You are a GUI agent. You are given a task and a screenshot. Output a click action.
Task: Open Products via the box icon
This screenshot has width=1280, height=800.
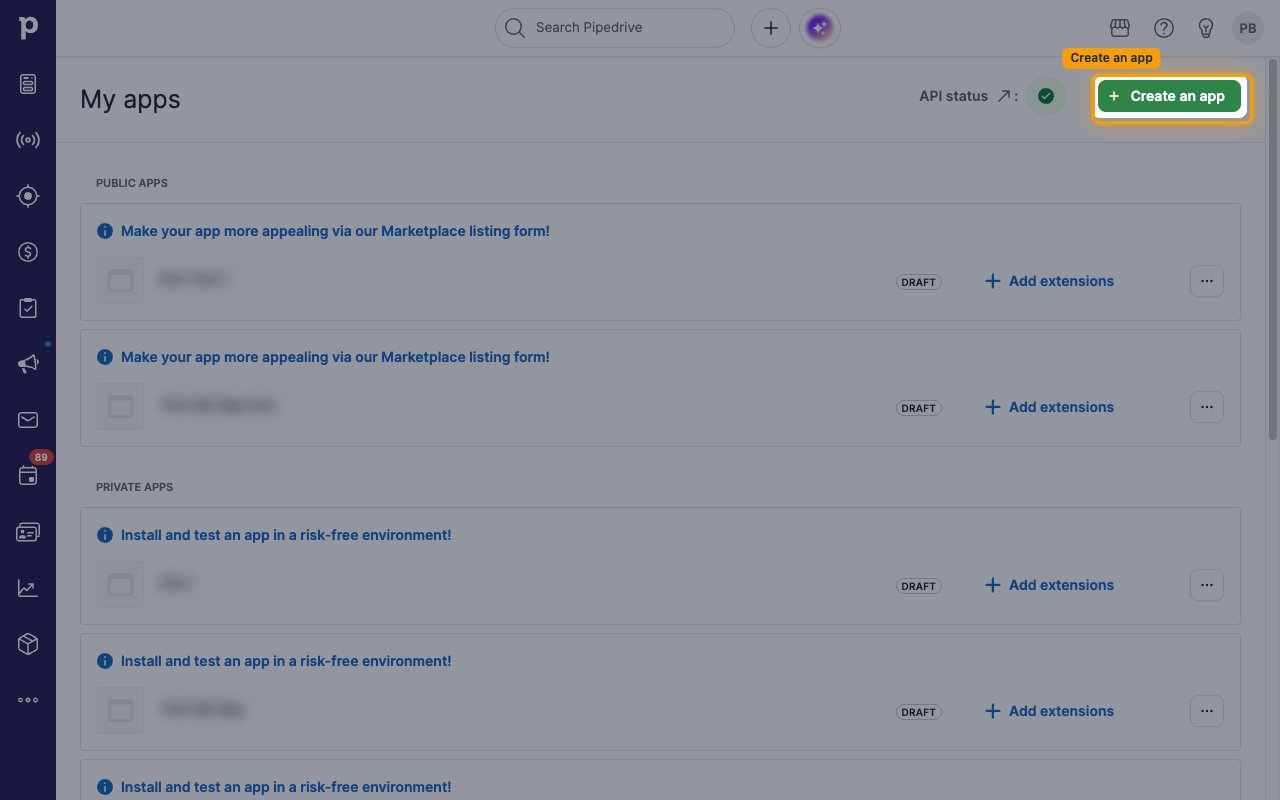pos(28,644)
